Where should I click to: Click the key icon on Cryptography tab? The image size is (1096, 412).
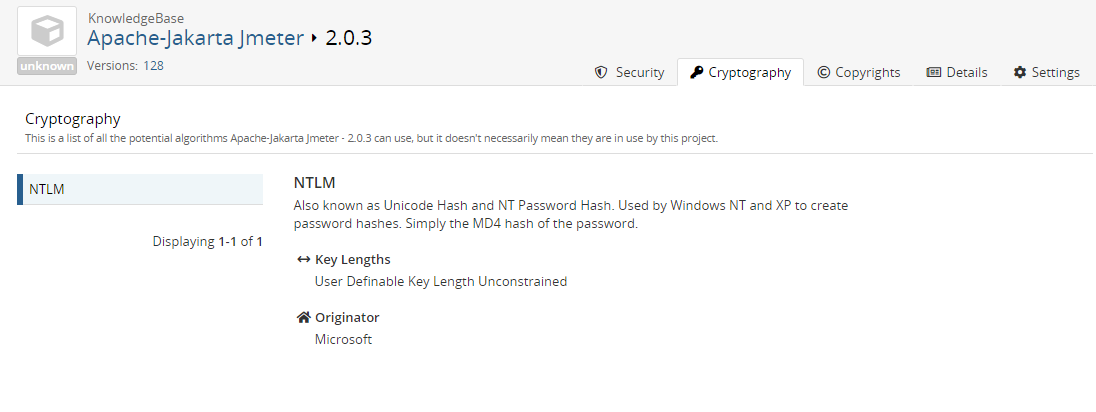(696, 72)
